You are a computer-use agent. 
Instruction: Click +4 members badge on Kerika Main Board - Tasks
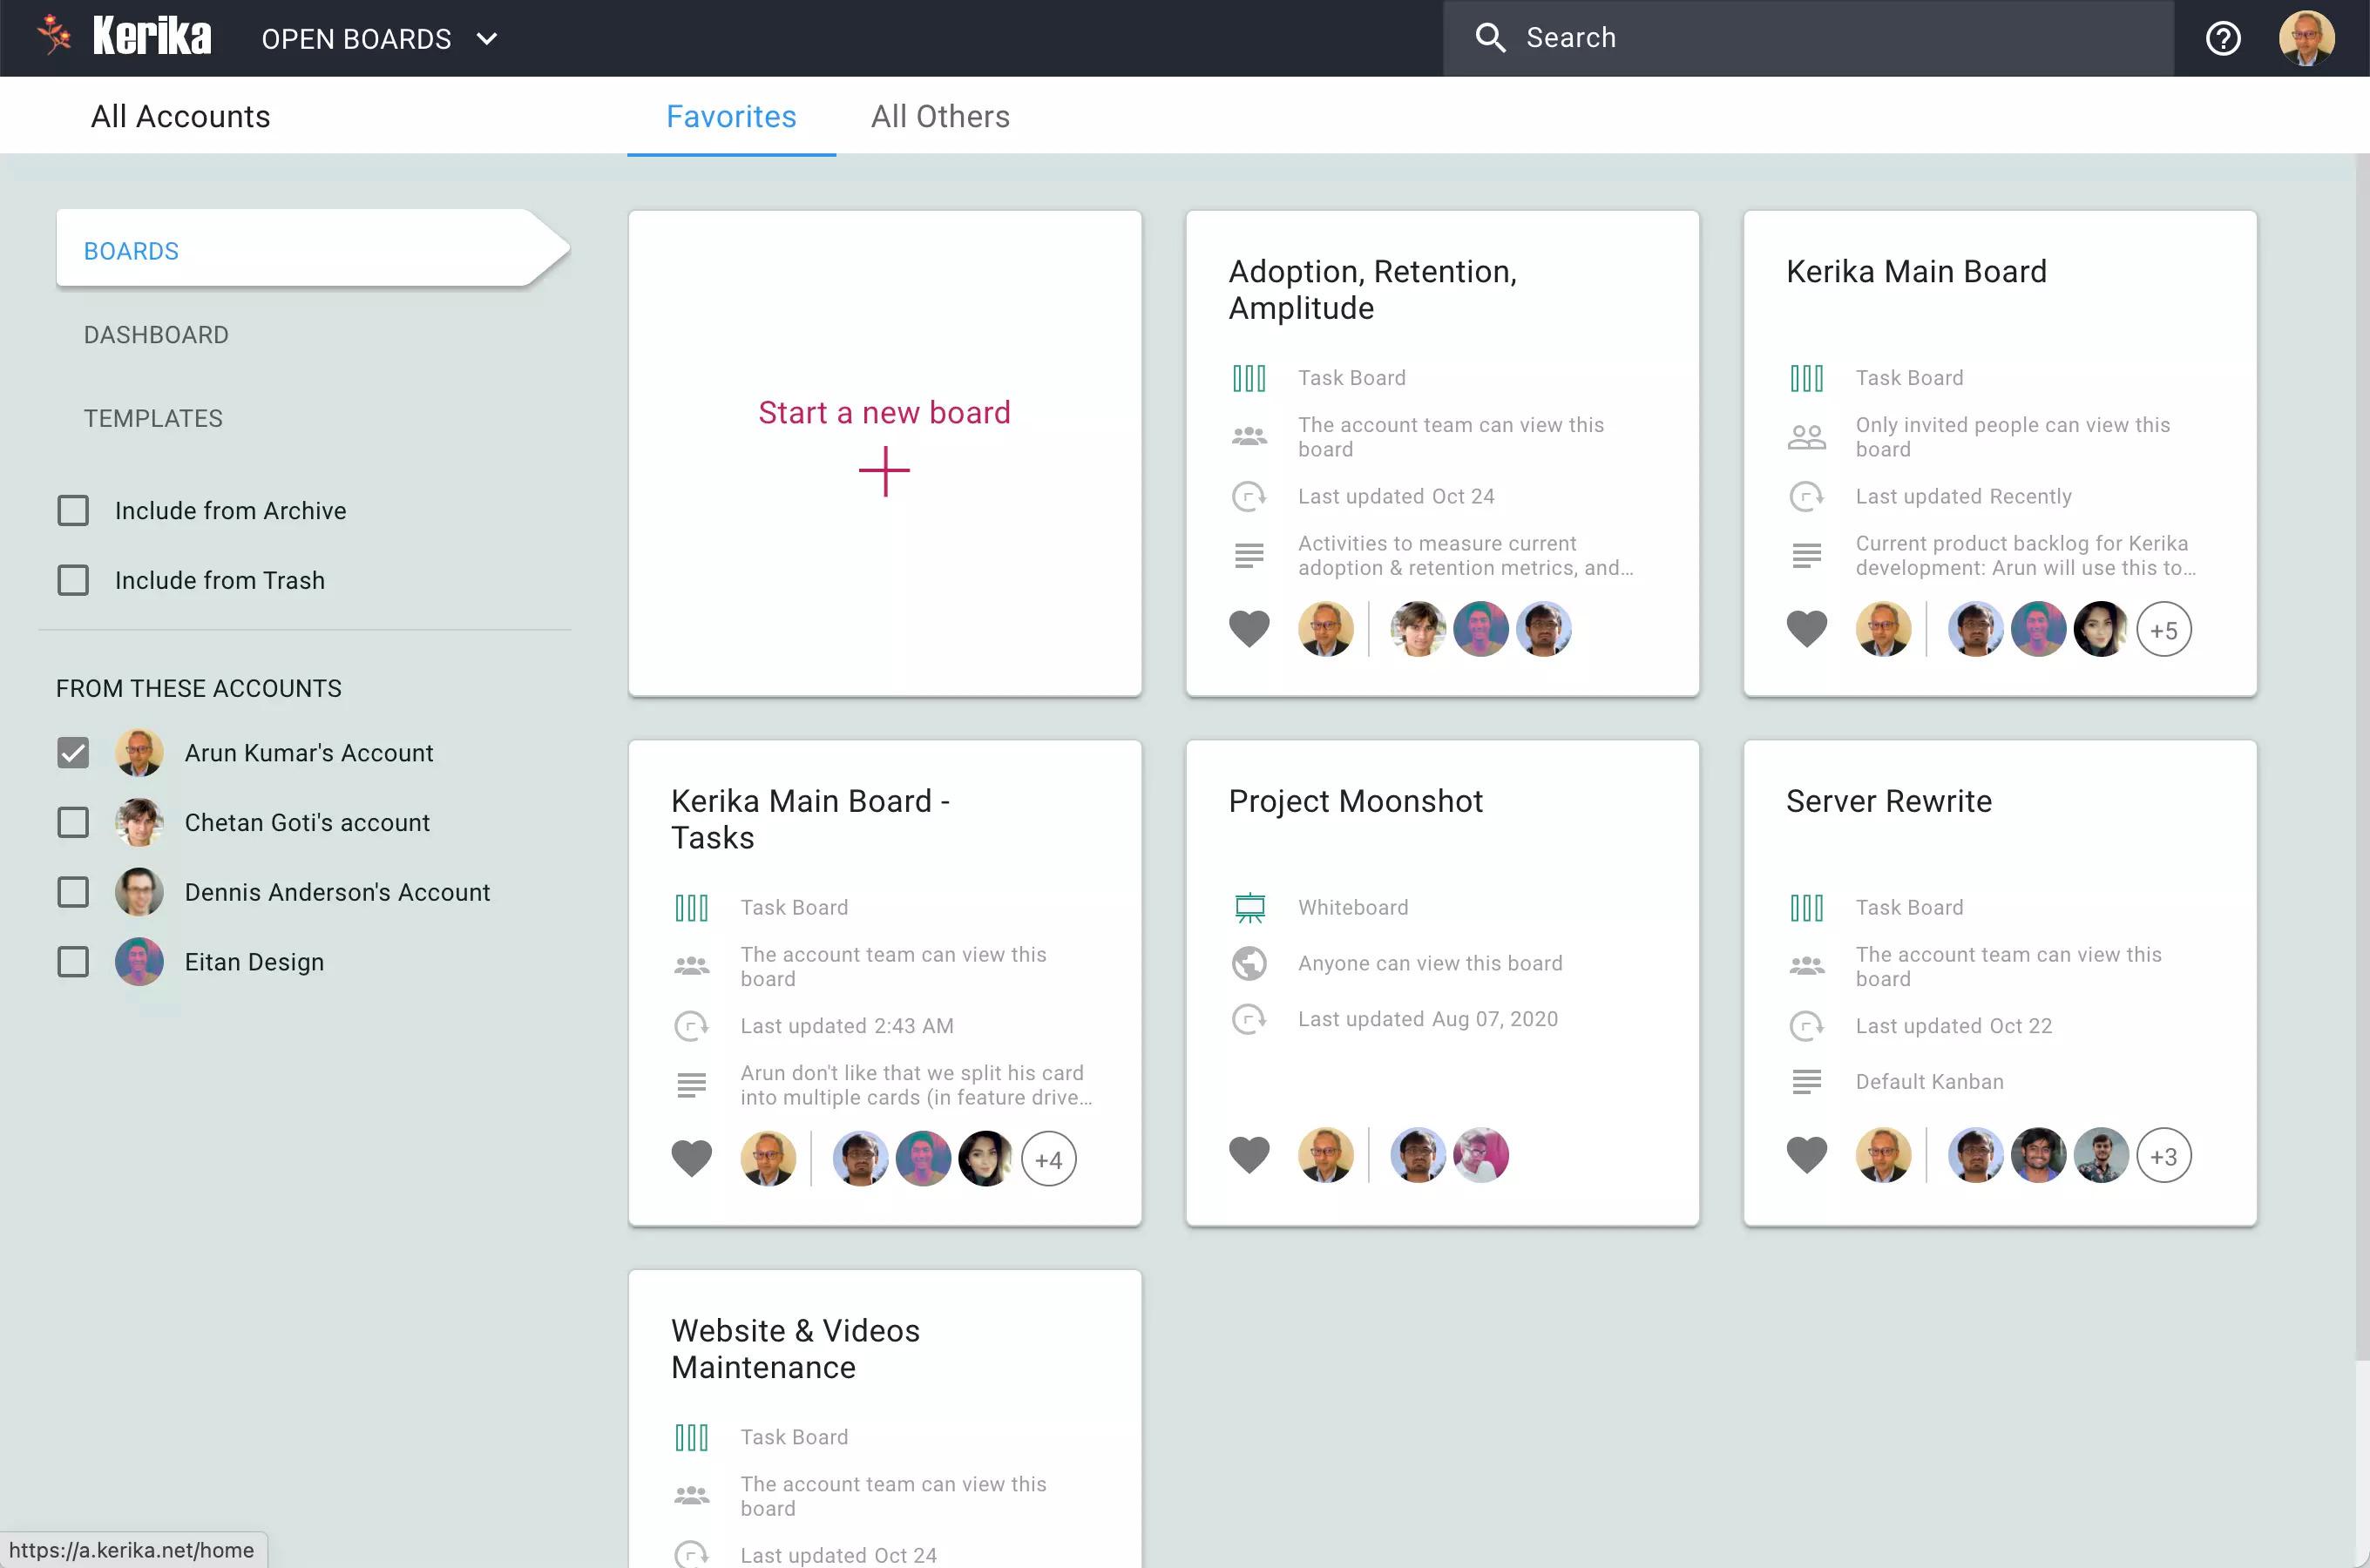click(1048, 1159)
